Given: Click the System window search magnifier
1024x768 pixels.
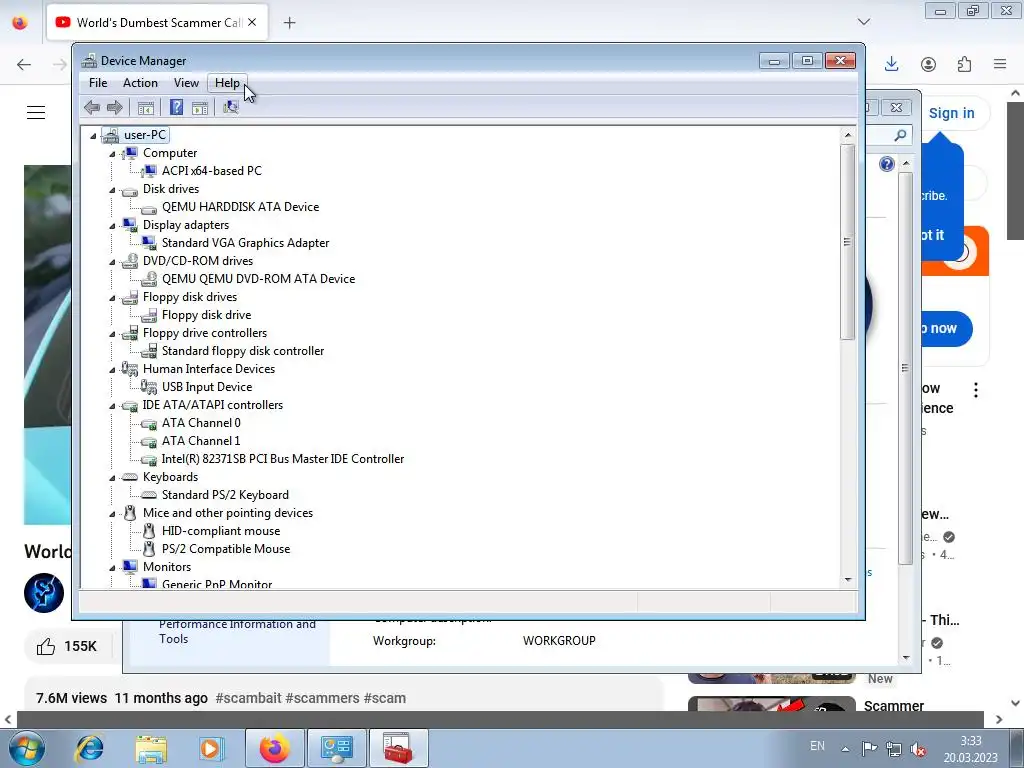Looking at the screenshot, I should pos(901,135).
